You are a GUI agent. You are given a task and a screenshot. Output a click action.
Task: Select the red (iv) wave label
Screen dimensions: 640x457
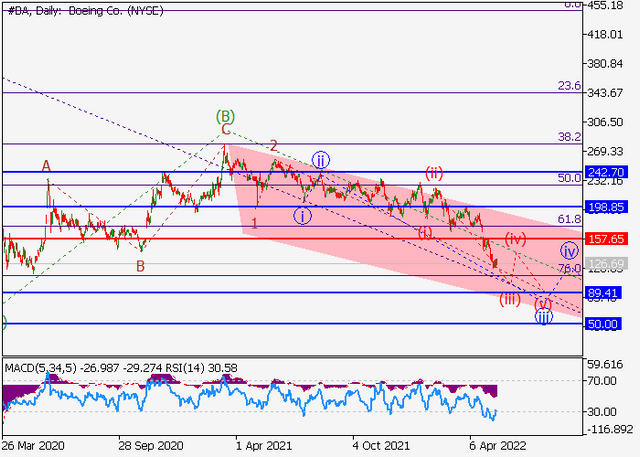click(516, 239)
